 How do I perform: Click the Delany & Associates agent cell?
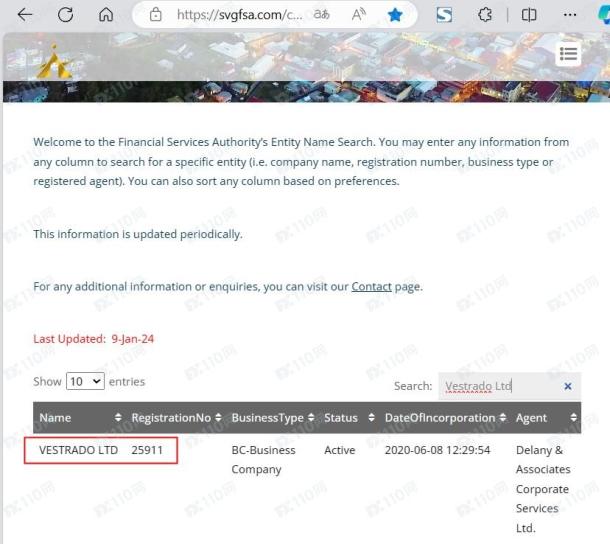tap(543, 489)
